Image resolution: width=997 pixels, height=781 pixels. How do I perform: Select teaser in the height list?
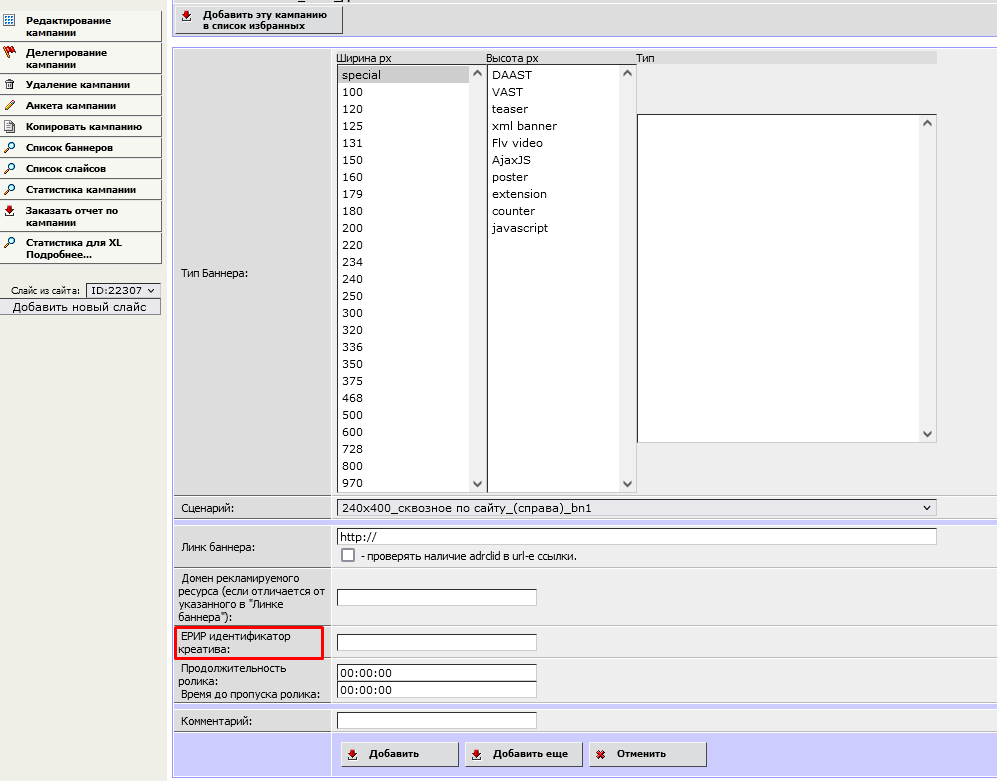pos(554,109)
